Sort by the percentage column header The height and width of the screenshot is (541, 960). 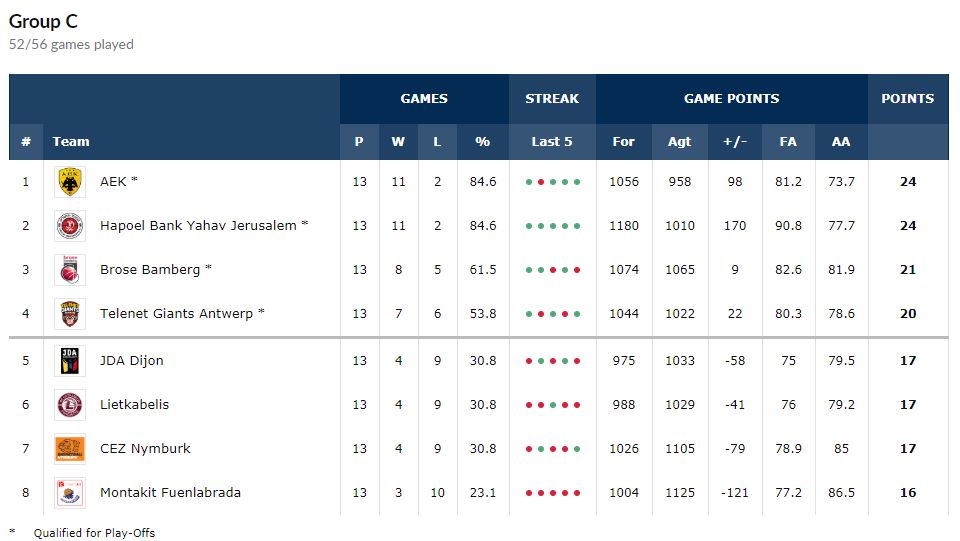pos(483,142)
